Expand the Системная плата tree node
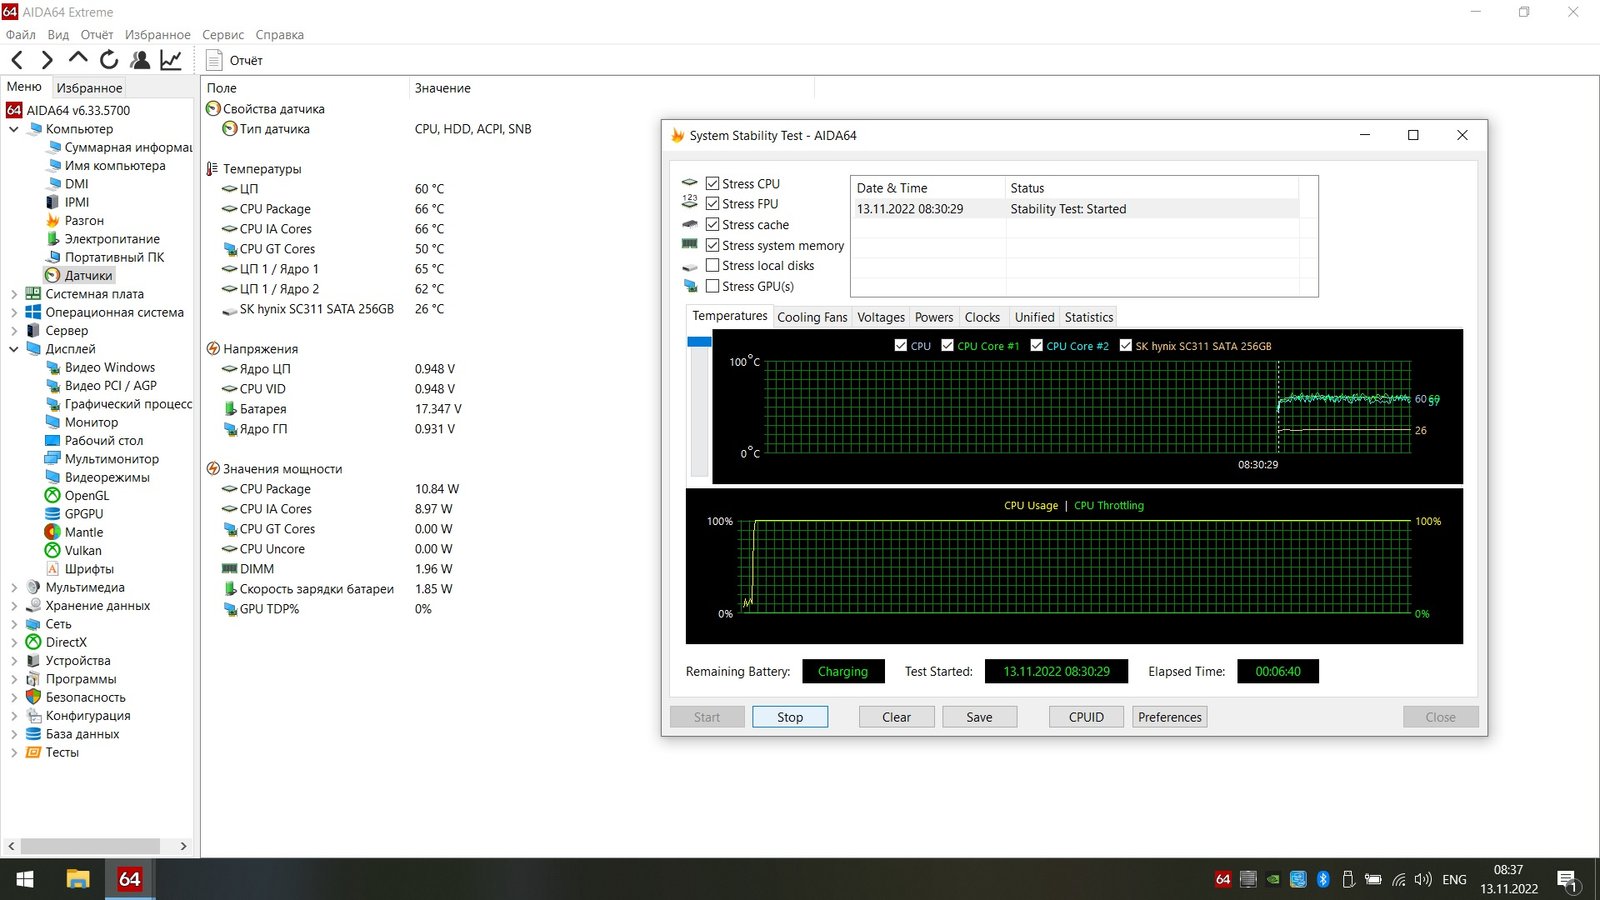The height and width of the screenshot is (900, 1600). [14, 294]
